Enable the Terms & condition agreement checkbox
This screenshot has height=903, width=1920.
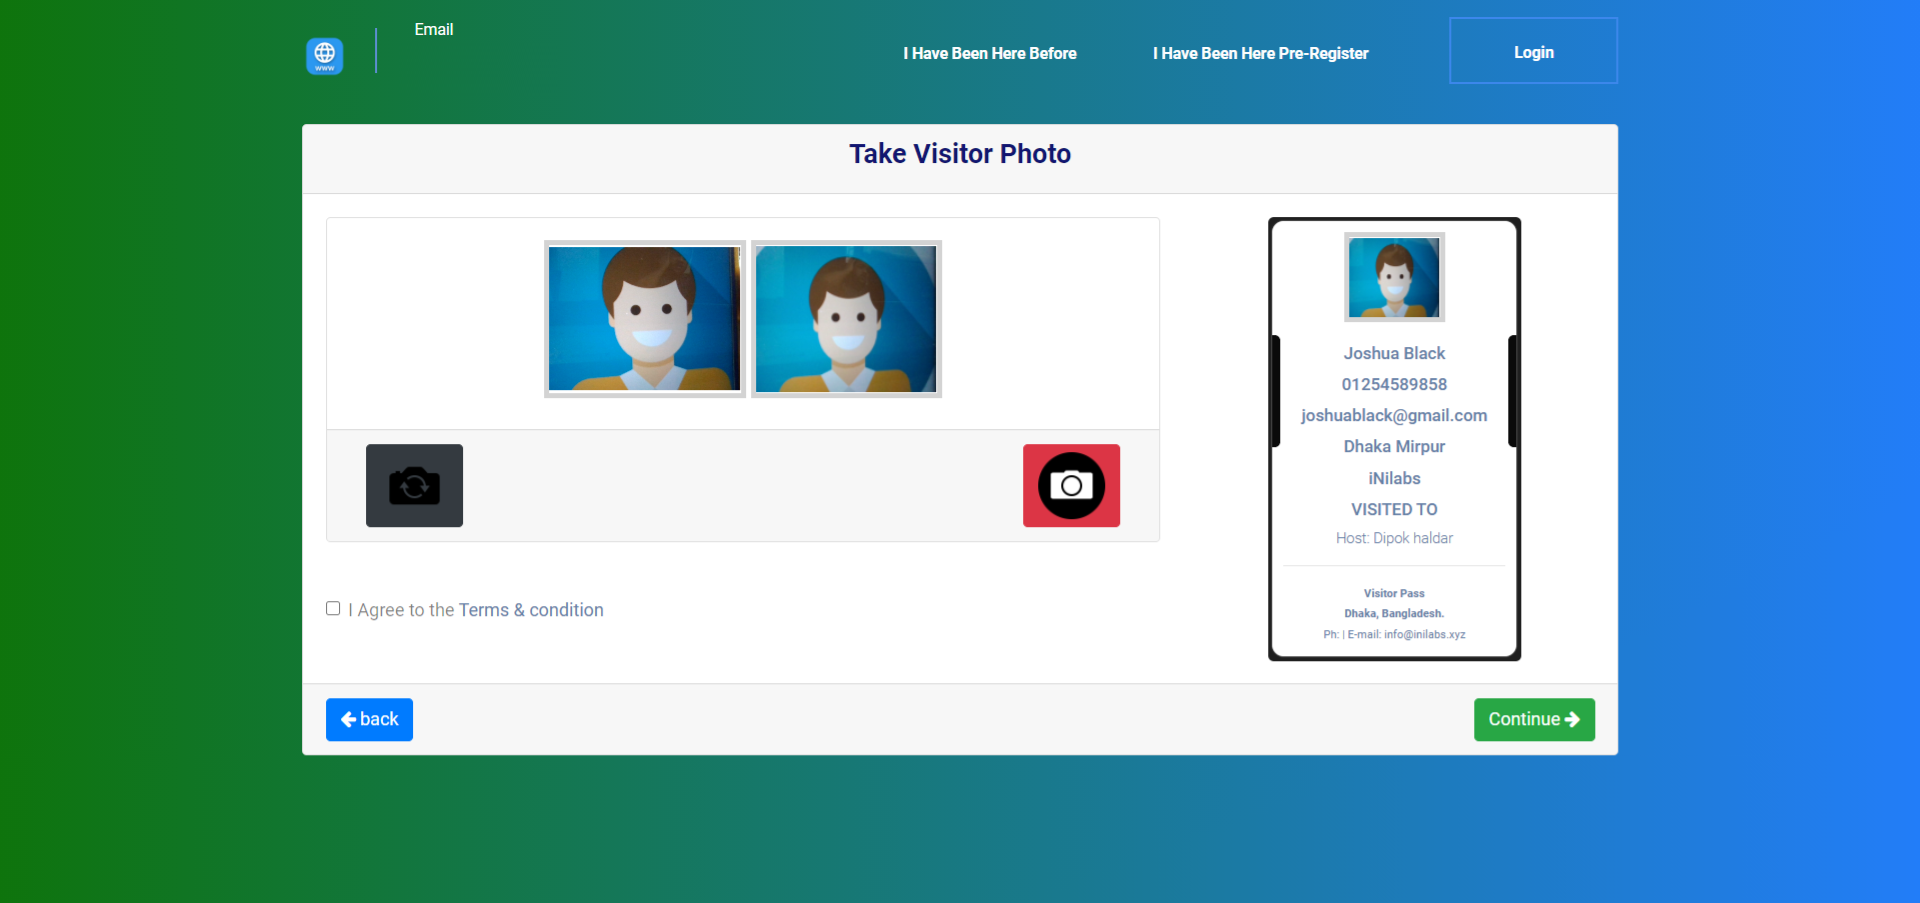[x=333, y=608]
